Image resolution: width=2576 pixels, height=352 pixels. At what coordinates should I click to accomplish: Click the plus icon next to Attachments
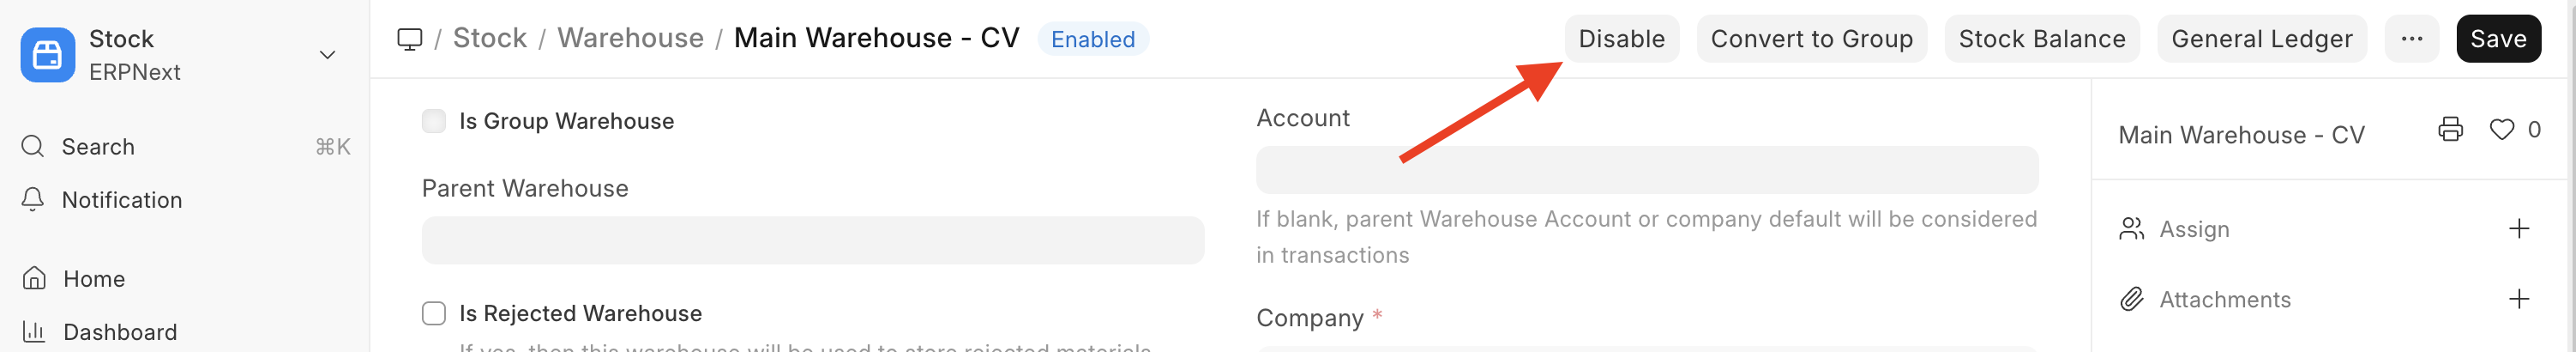pyautogui.click(x=2518, y=299)
